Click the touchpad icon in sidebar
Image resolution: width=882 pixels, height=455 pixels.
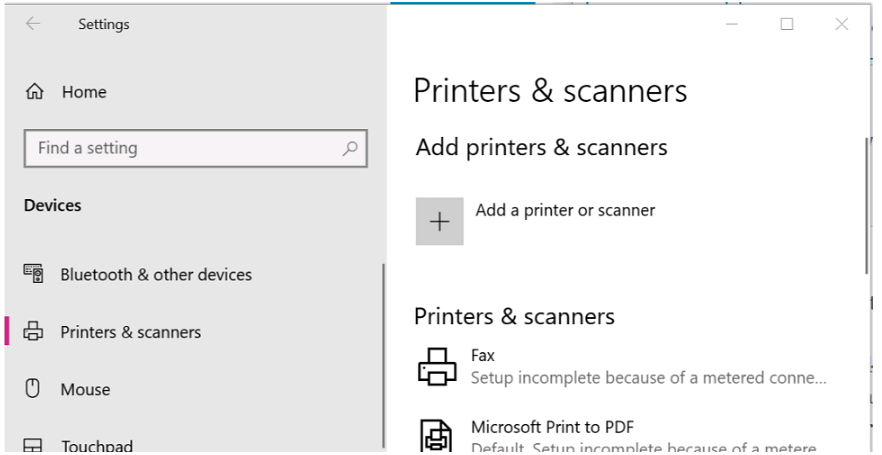[33, 446]
